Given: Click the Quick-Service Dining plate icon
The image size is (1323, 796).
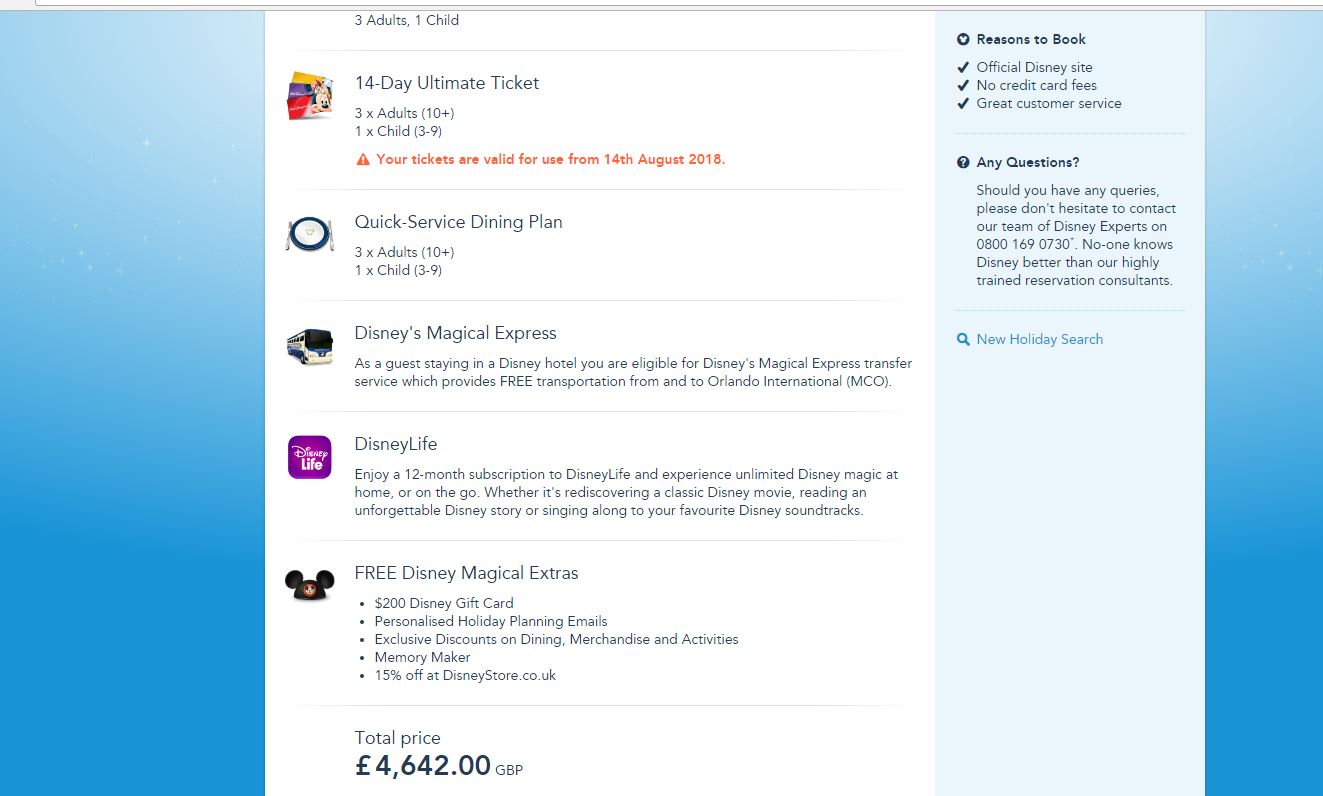Looking at the screenshot, I should pyautogui.click(x=309, y=235).
